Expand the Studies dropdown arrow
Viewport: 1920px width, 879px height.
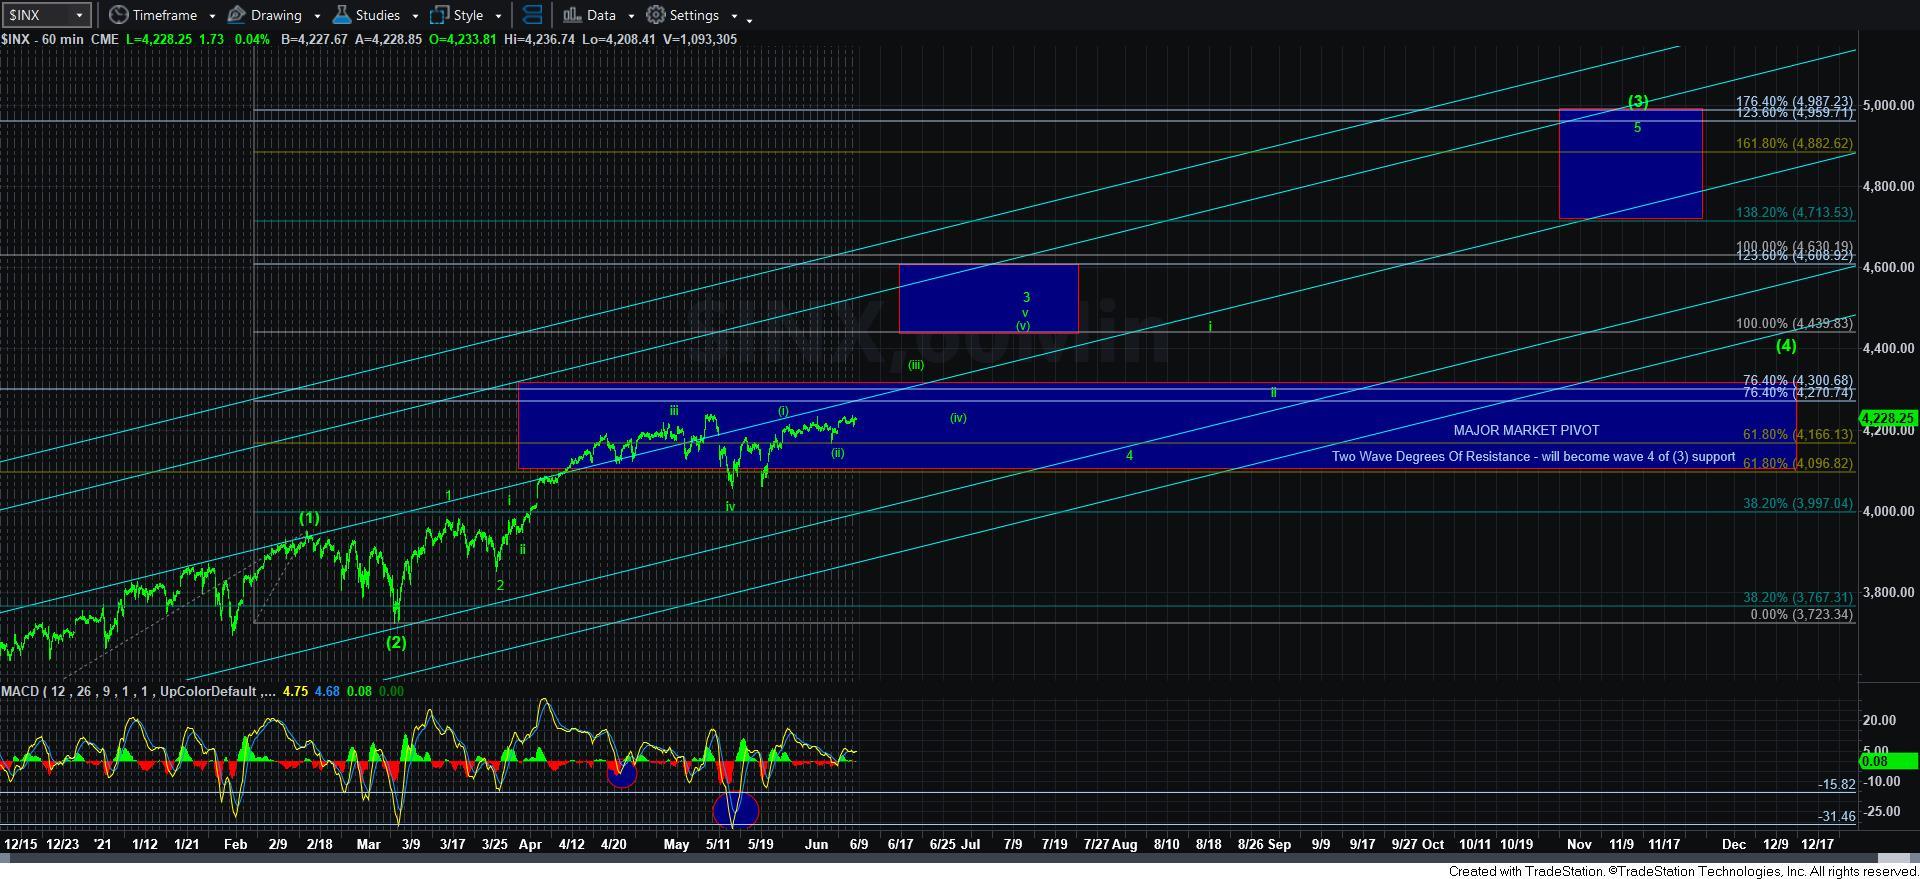(415, 16)
